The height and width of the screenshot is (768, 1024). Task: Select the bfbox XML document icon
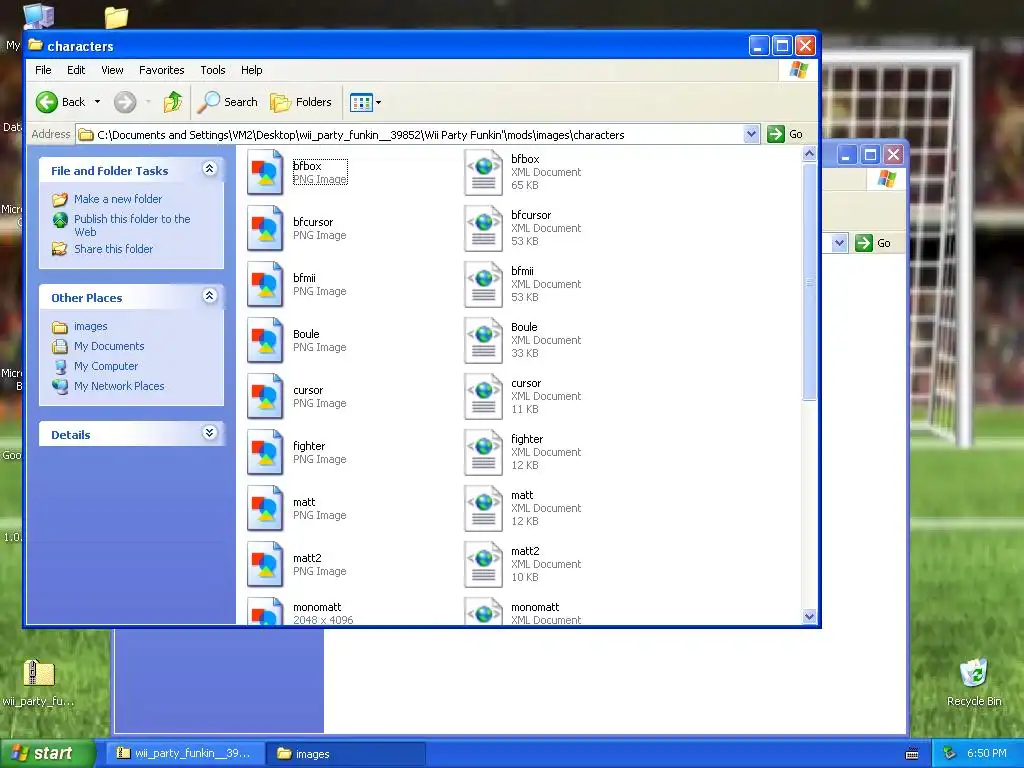pyautogui.click(x=483, y=172)
